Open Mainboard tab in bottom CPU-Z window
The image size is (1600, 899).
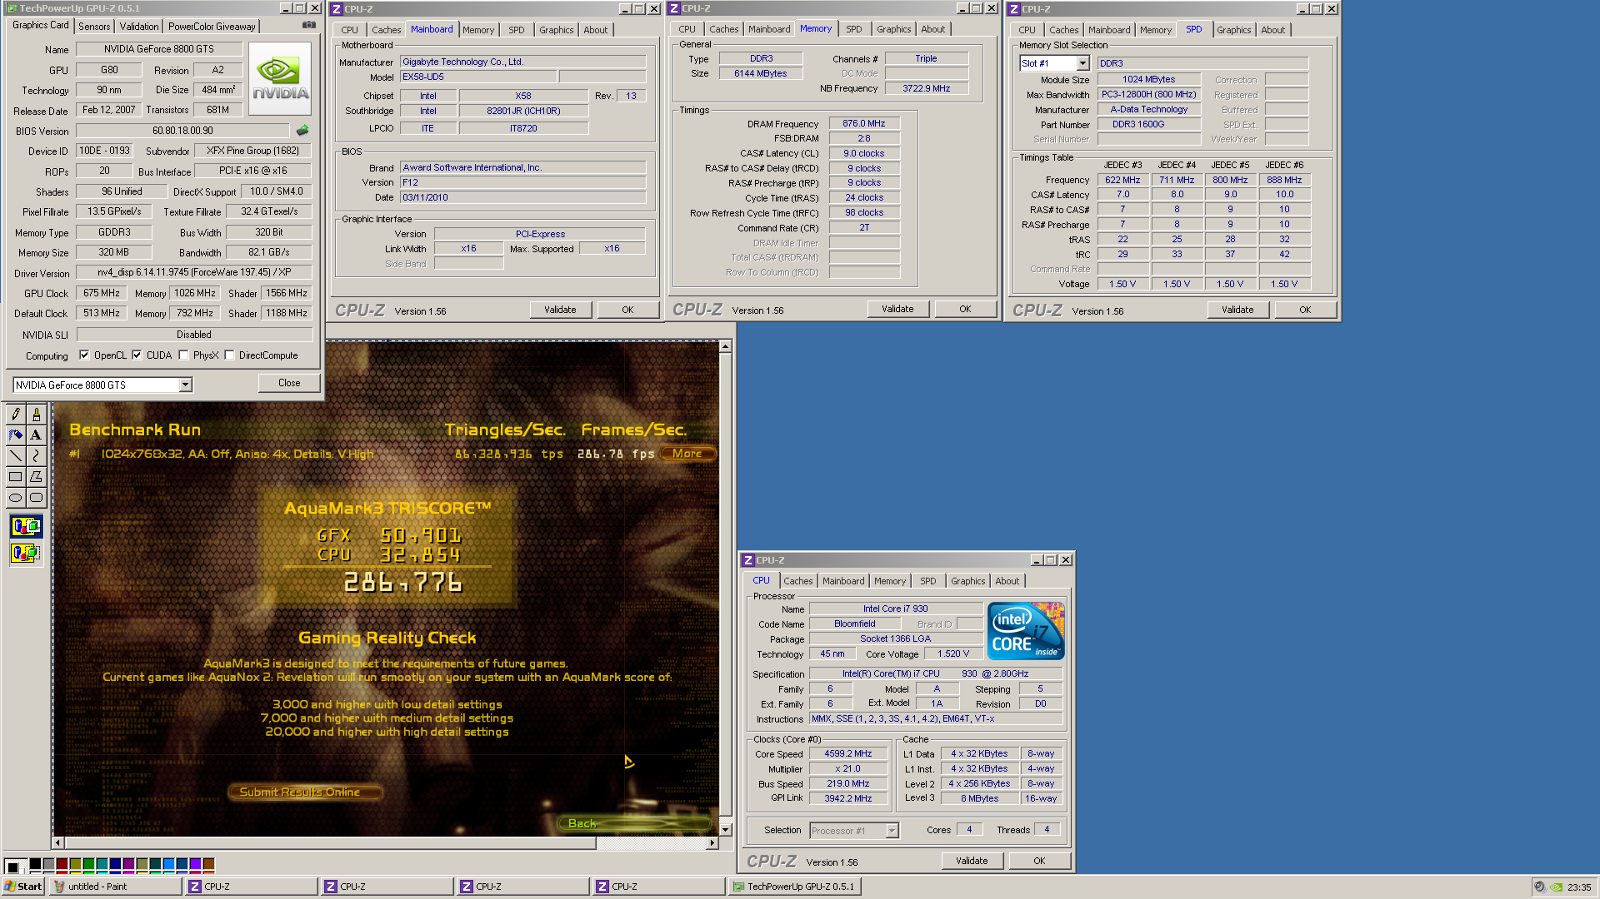click(843, 581)
